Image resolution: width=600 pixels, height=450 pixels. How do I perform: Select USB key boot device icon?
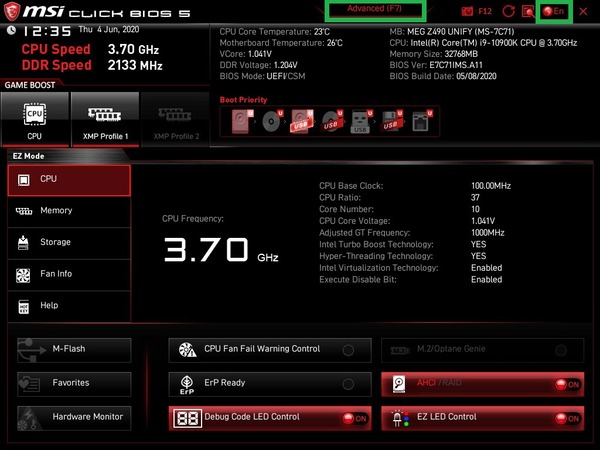[361, 121]
